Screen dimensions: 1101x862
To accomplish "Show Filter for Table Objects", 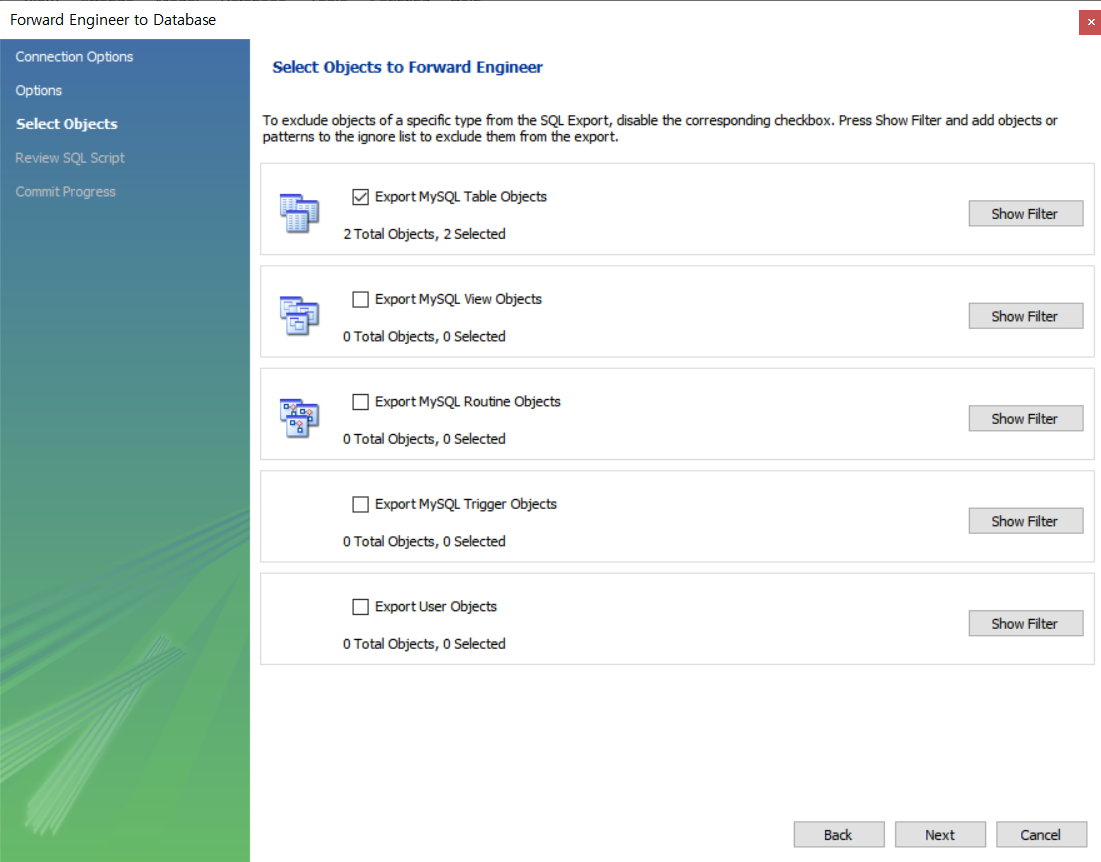I will coord(1025,213).
